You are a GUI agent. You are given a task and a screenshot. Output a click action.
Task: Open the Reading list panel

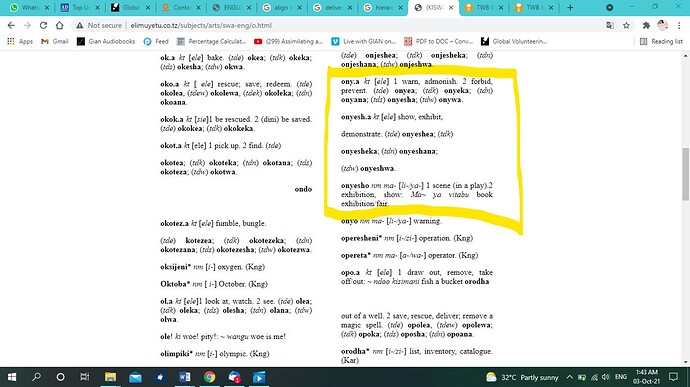661,41
